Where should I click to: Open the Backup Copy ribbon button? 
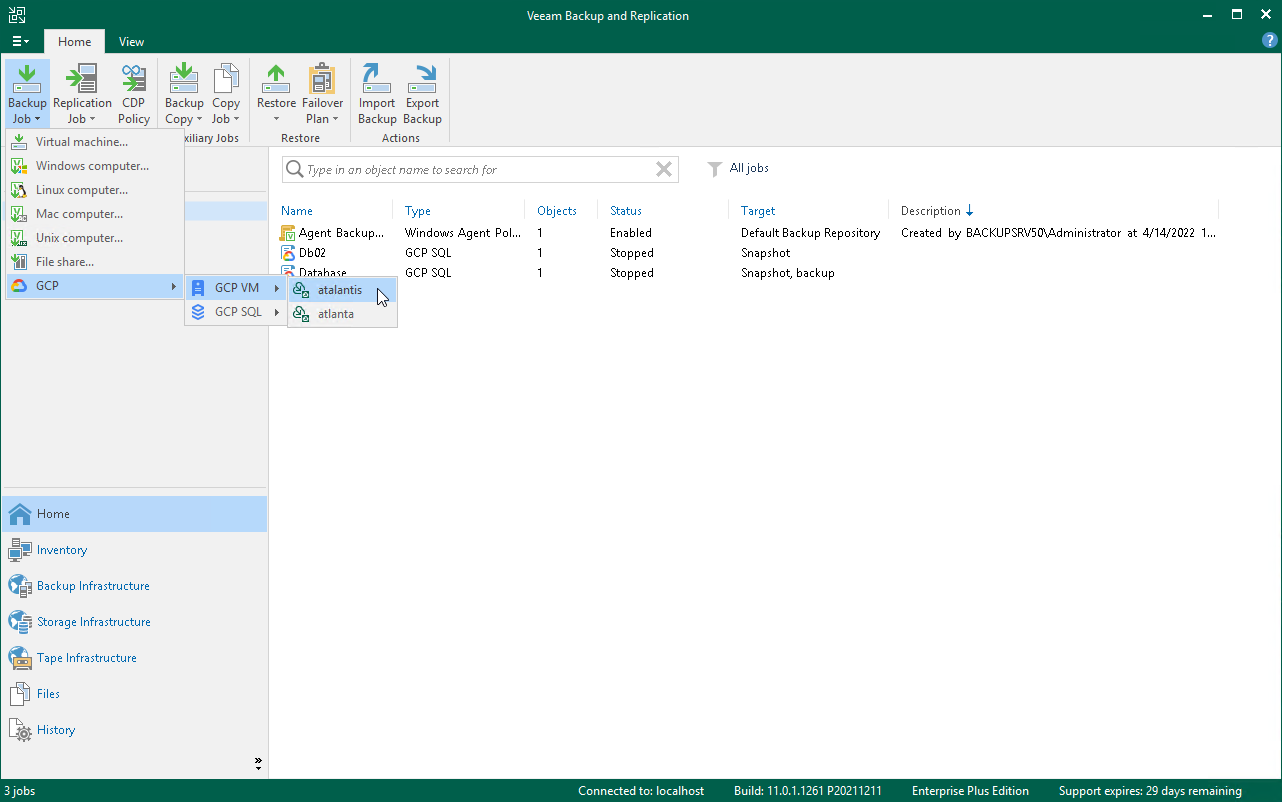(184, 94)
